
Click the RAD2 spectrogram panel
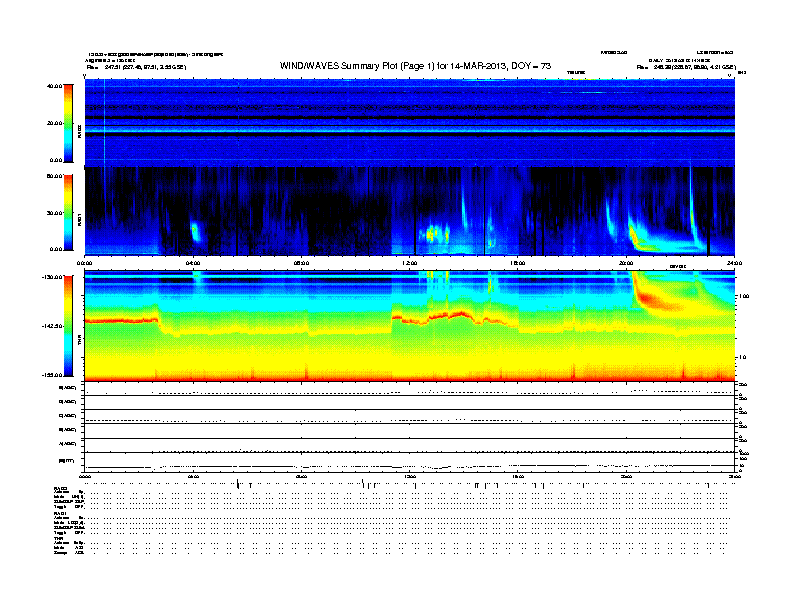410,123
